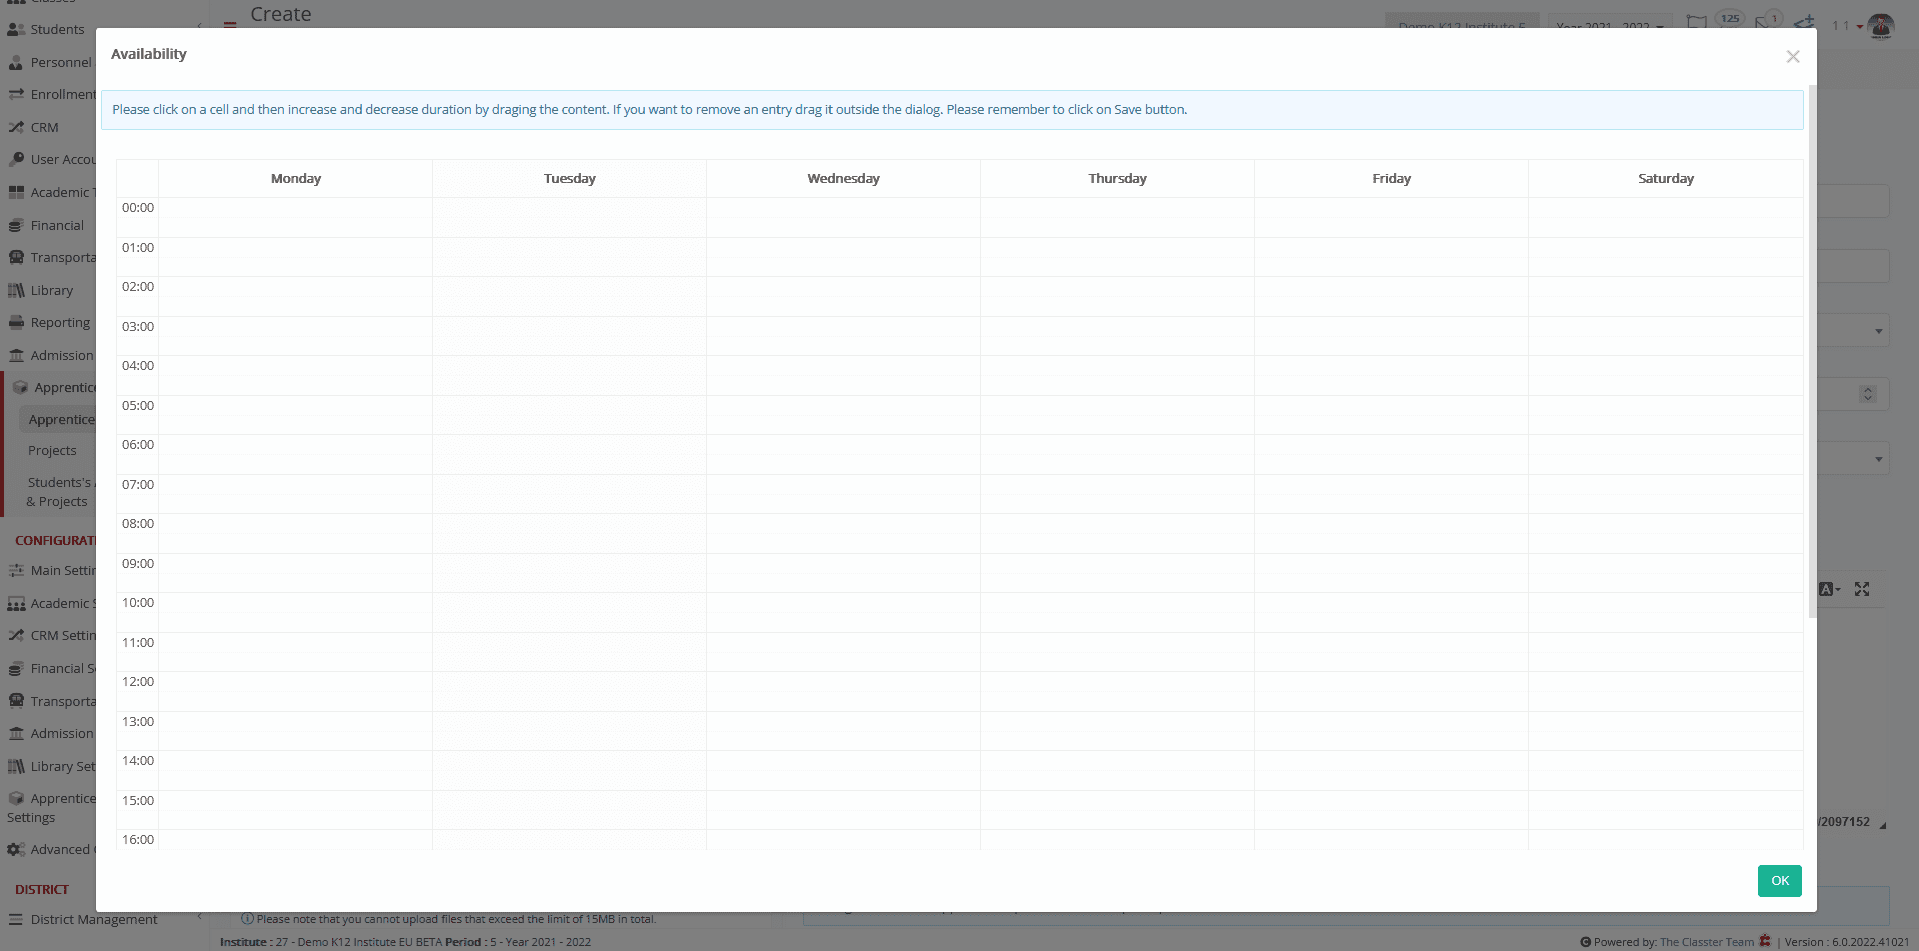The width and height of the screenshot is (1919, 951).
Task: Click the 06:00 time label
Action: pos(138,445)
